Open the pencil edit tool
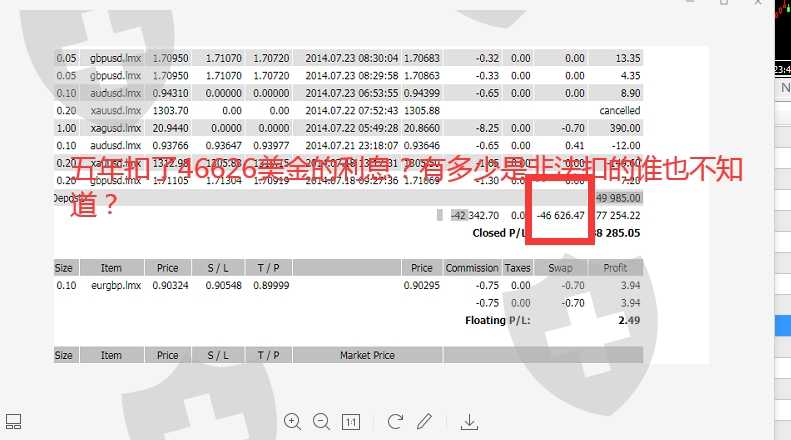Screen dimensions: 791x440 tap(425, 421)
